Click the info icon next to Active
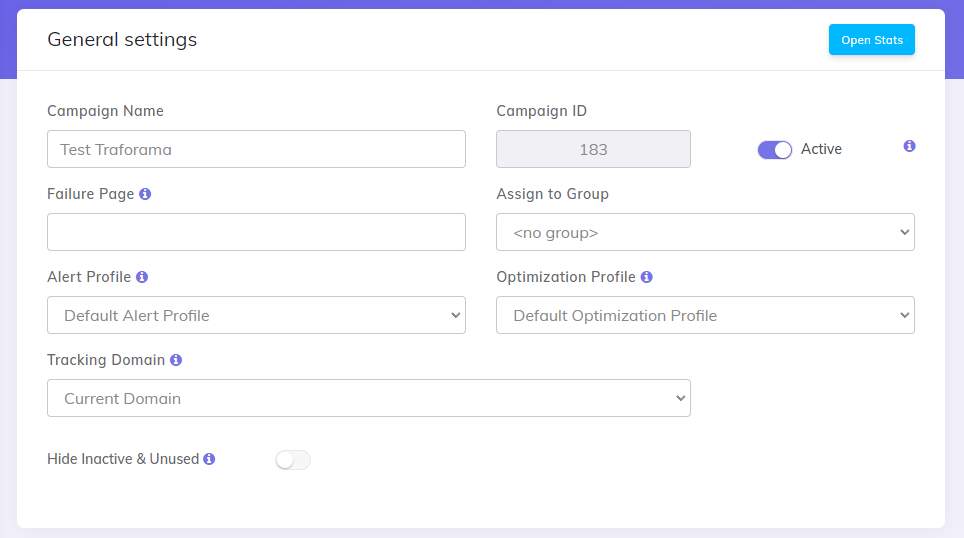 click(x=909, y=146)
